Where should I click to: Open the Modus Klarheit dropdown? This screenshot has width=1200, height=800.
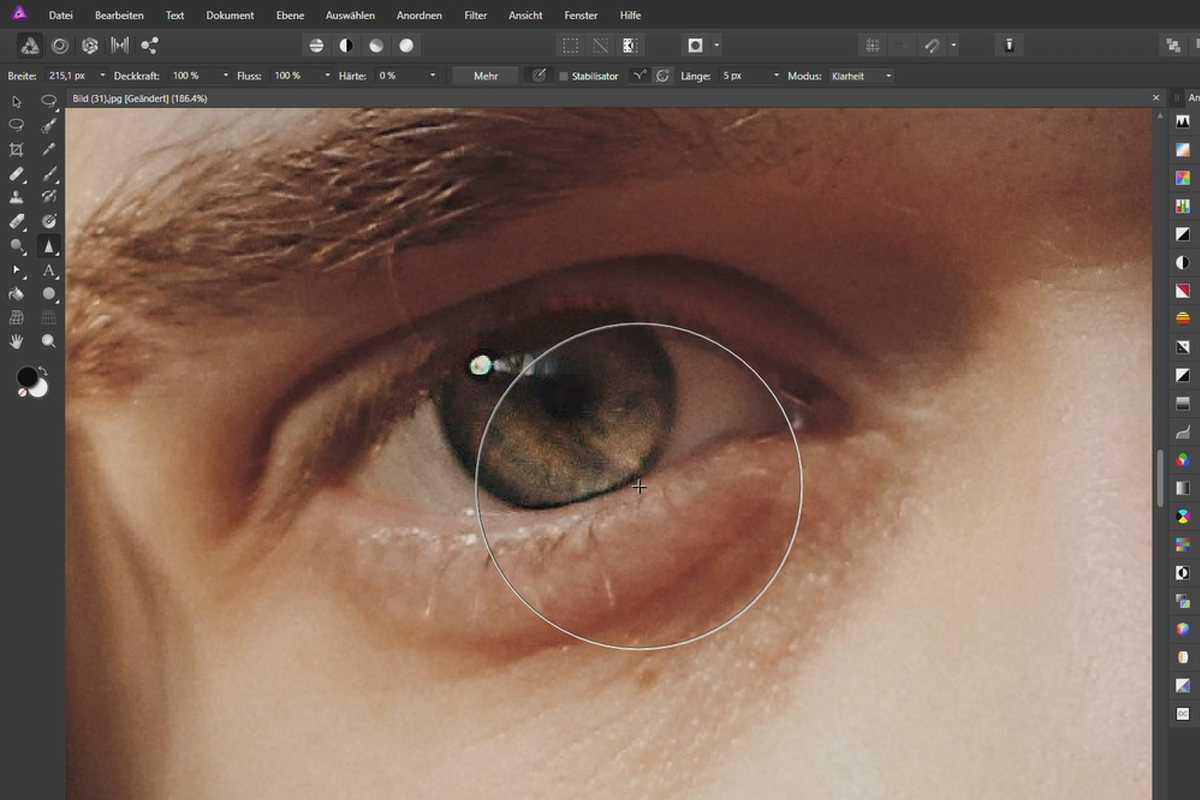point(861,76)
